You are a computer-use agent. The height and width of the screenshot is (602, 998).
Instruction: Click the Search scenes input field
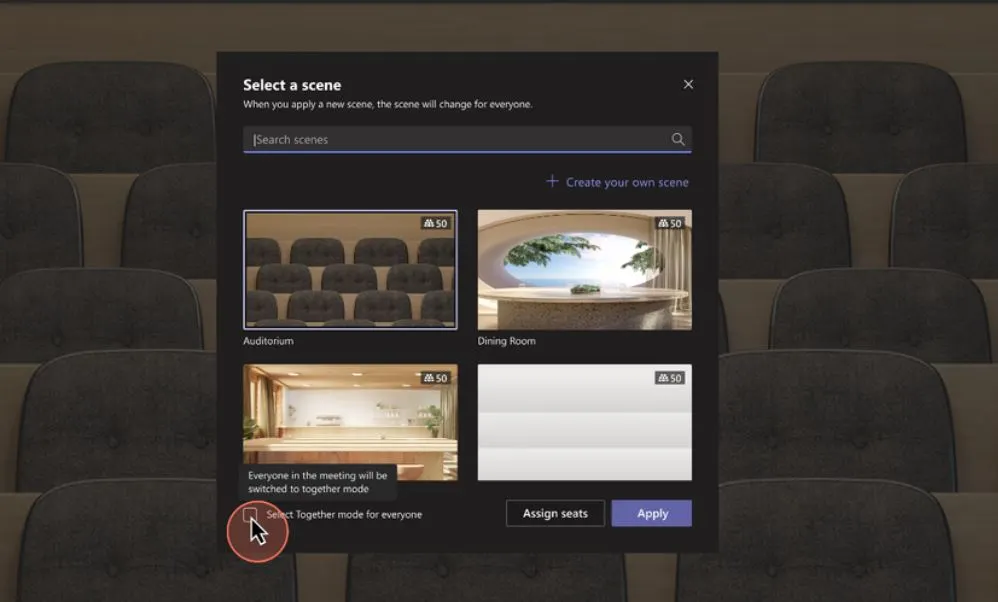467,139
